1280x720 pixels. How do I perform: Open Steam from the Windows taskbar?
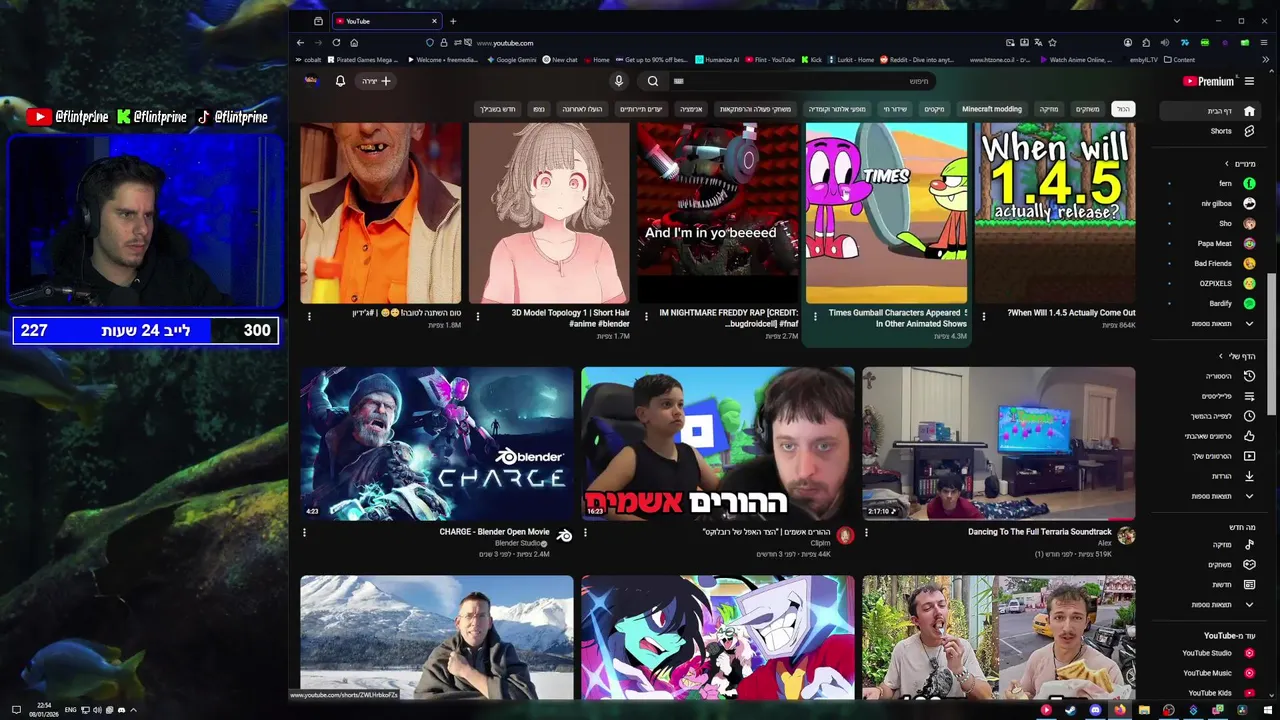coord(1070,710)
